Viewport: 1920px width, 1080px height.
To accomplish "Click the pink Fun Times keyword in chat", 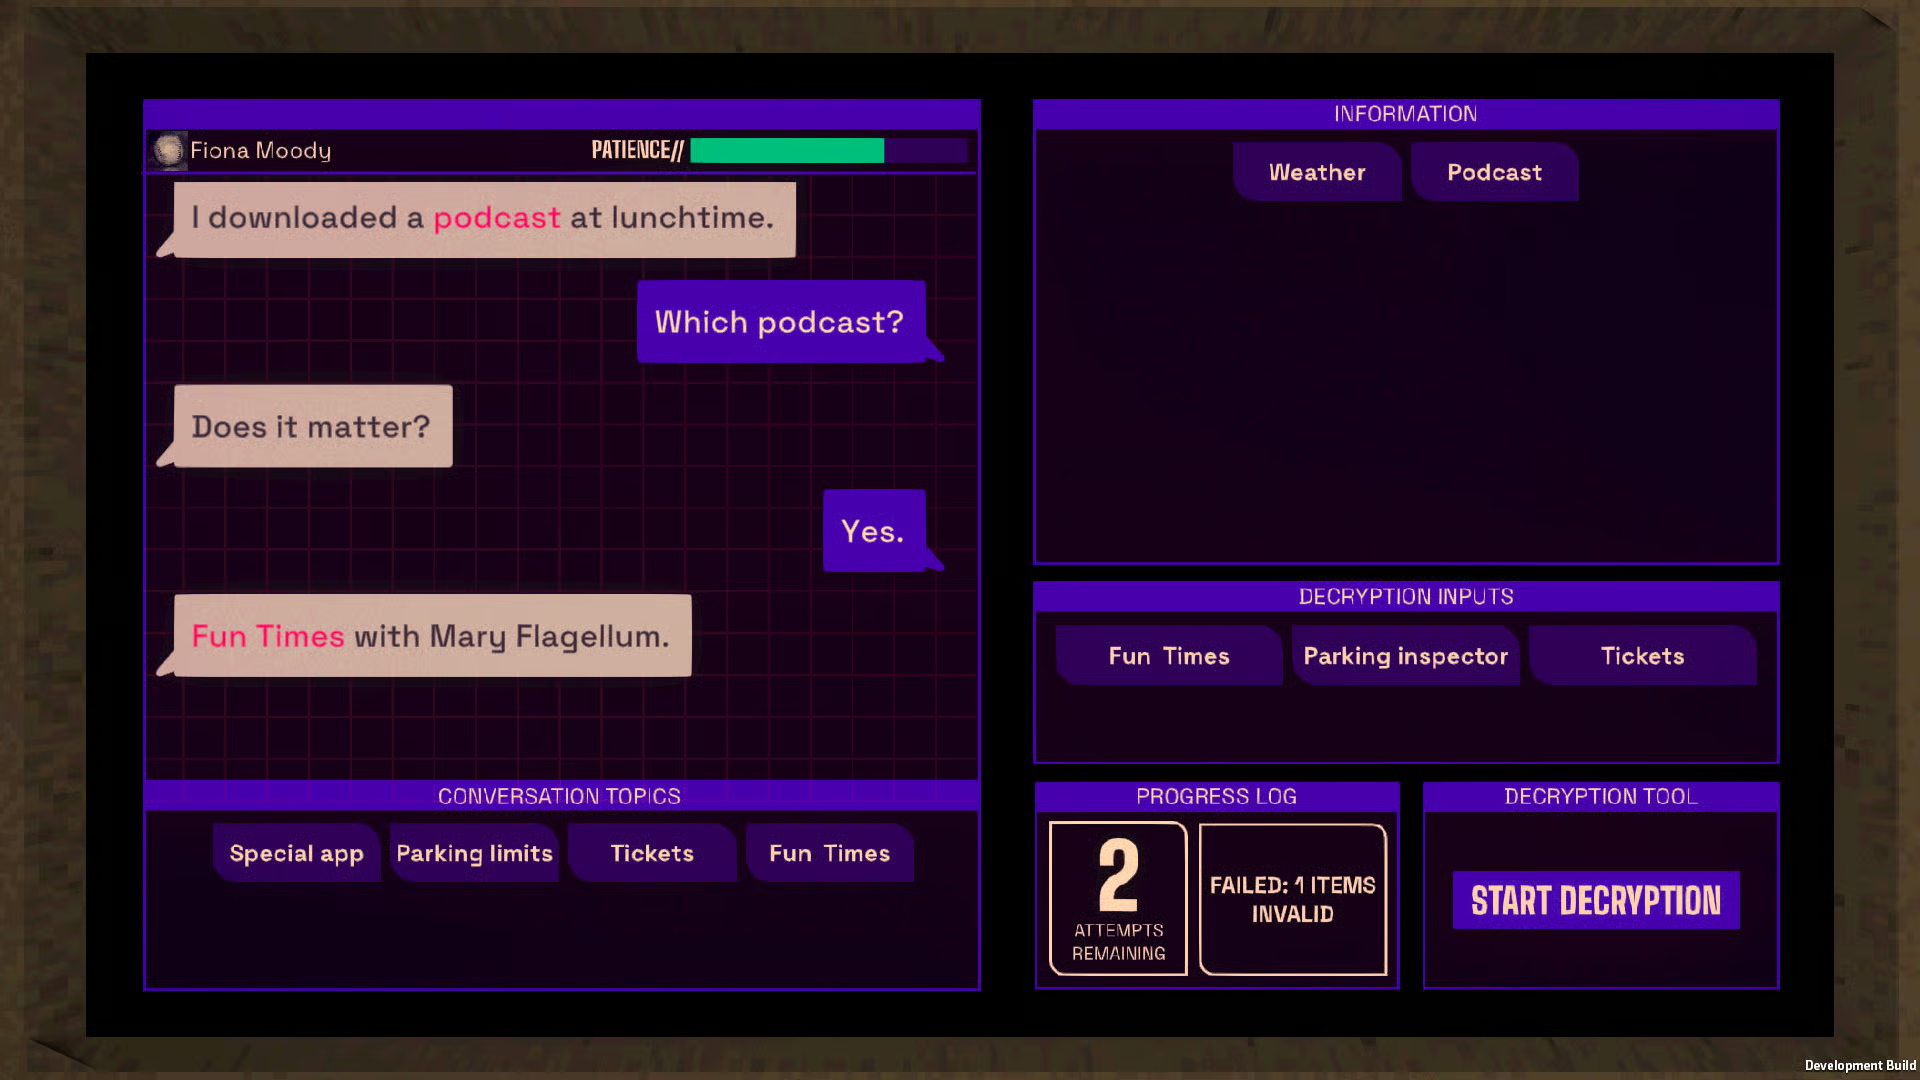I will click(x=268, y=636).
